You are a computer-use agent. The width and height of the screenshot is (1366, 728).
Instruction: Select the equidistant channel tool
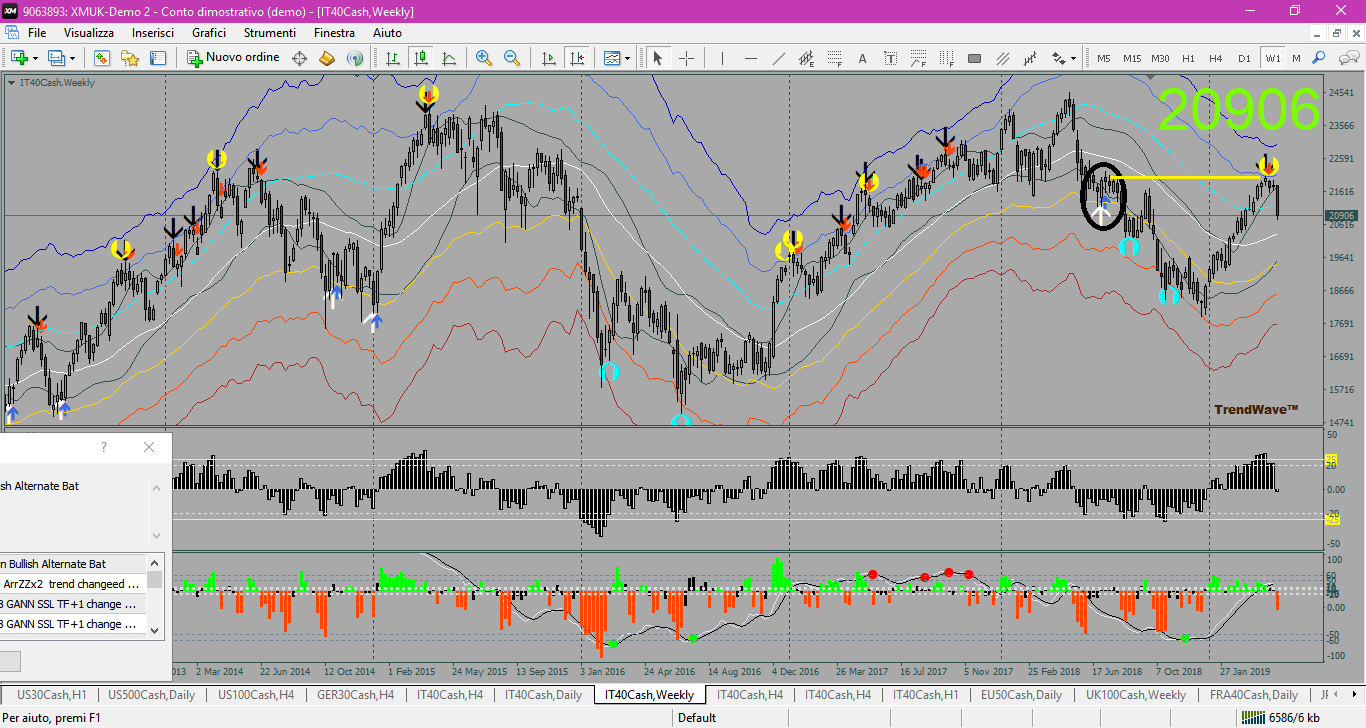(x=806, y=58)
